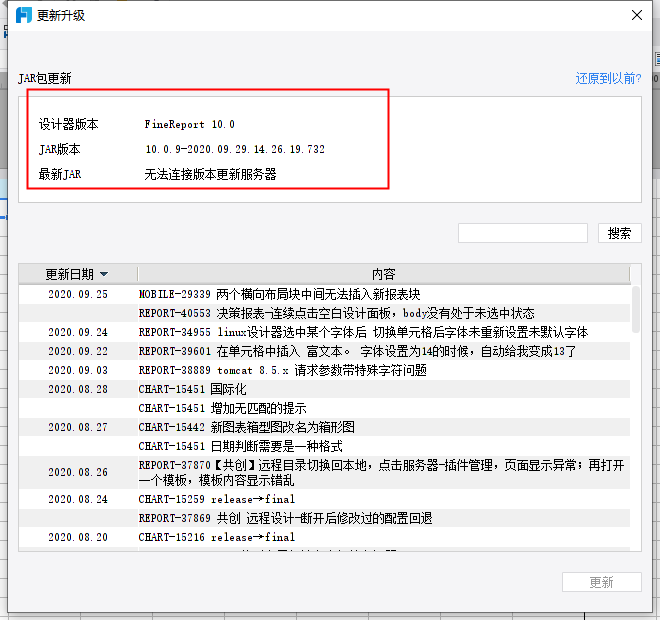The width and height of the screenshot is (660, 620).
Task: Click the 最新JAR label
Action: point(60,174)
